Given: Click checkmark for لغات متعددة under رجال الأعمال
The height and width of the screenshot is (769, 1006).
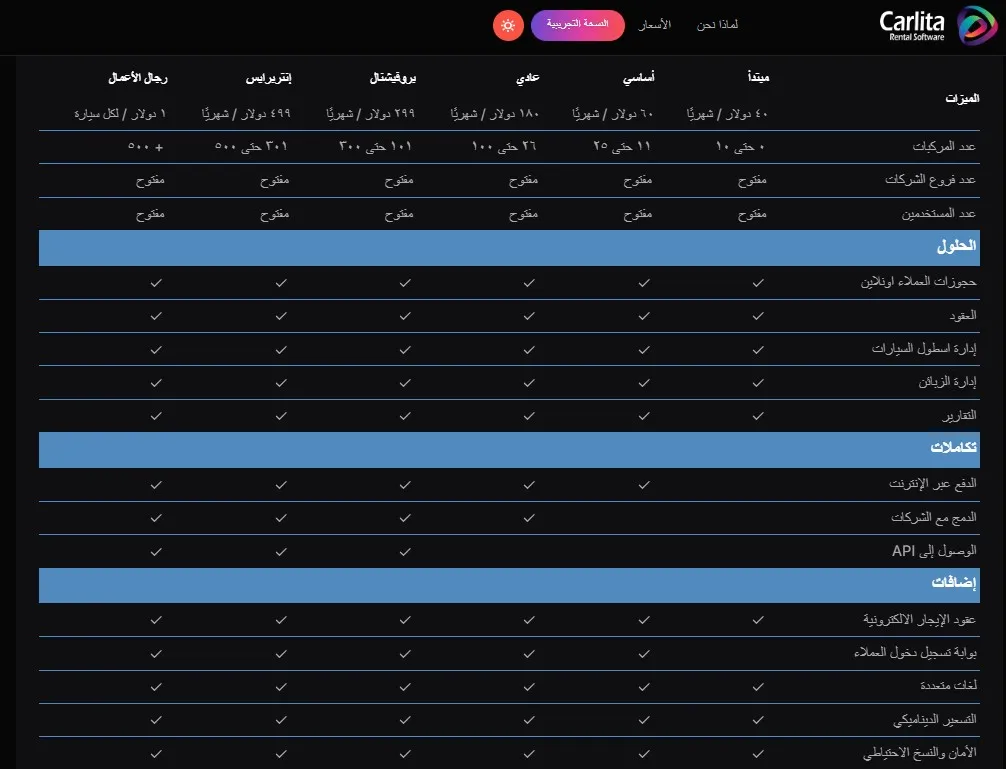Looking at the screenshot, I should (156, 687).
